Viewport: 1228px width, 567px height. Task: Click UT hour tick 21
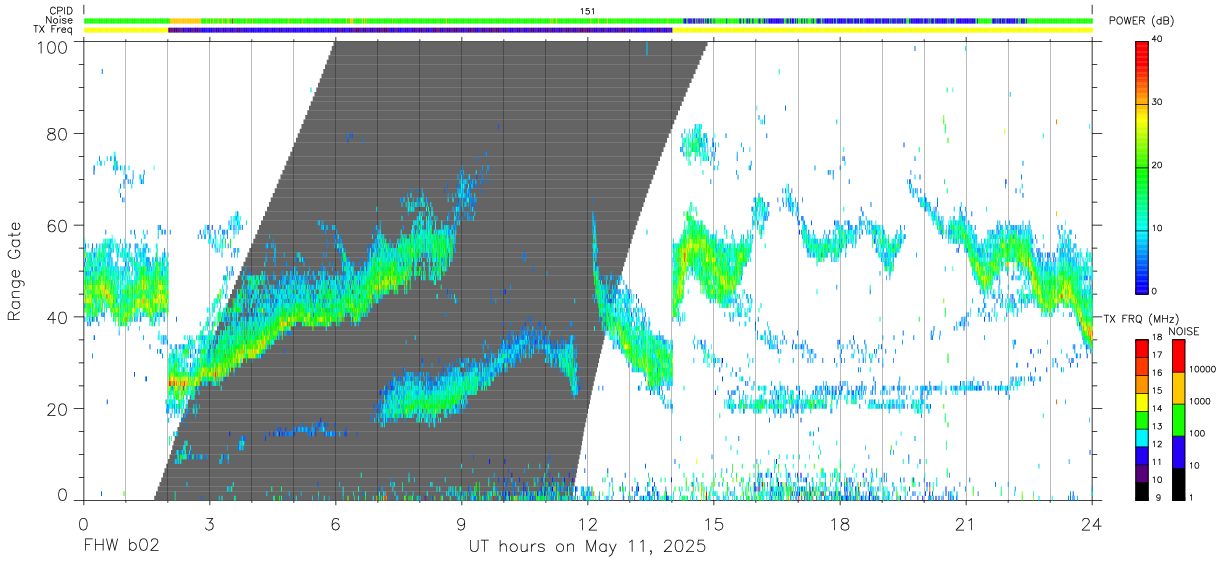[x=966, y=523]
